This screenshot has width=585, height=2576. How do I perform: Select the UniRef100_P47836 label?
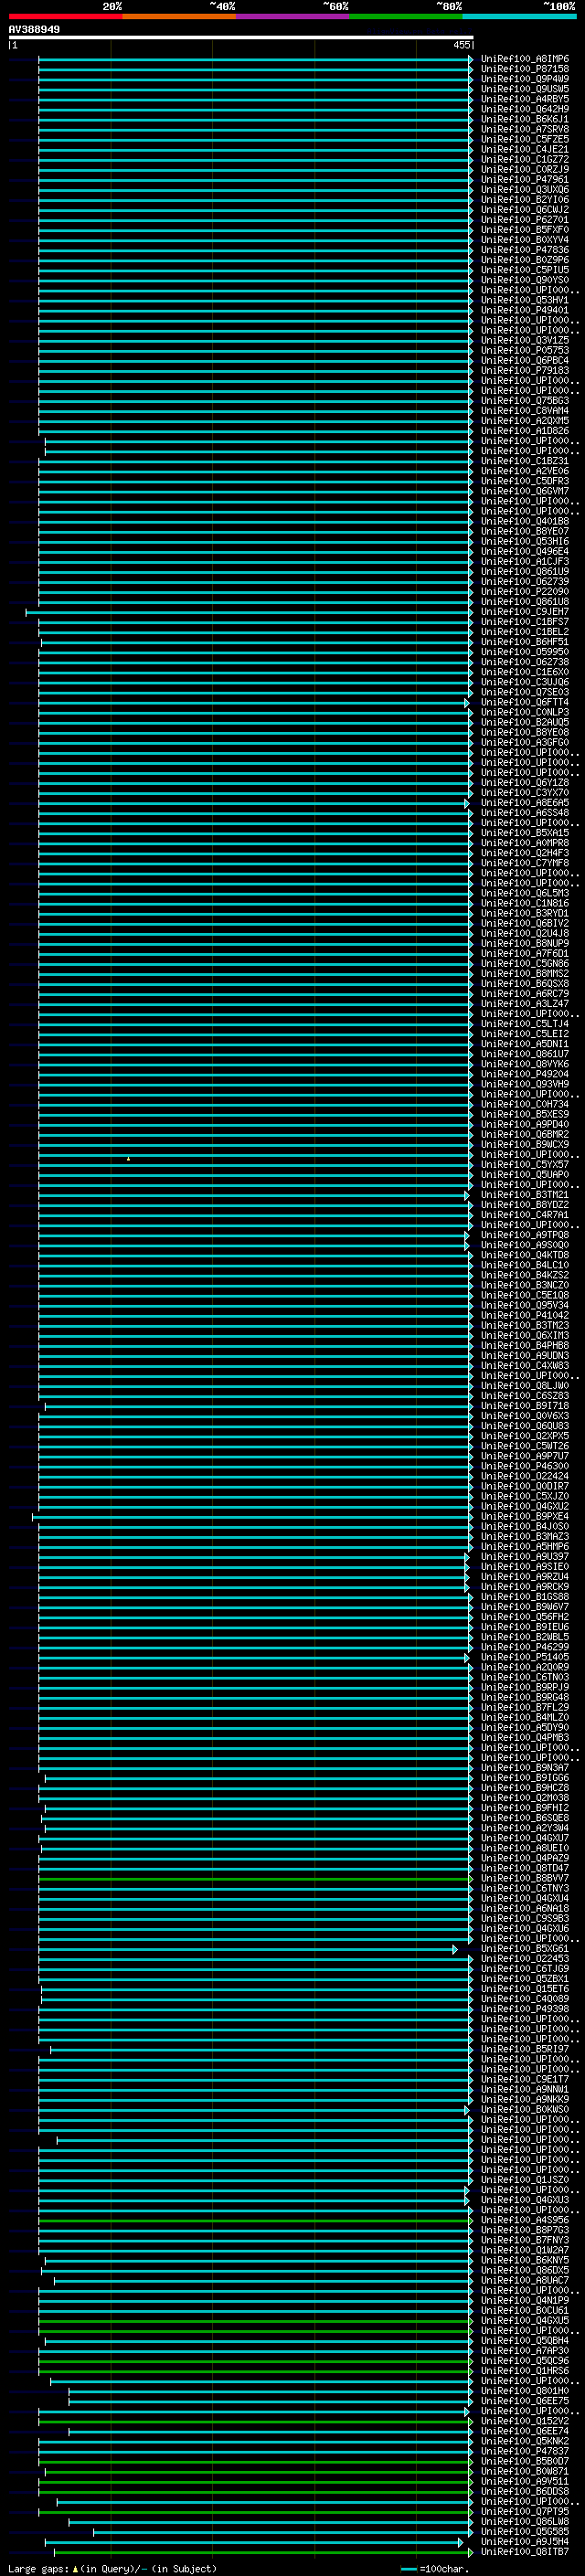point(525,250)
